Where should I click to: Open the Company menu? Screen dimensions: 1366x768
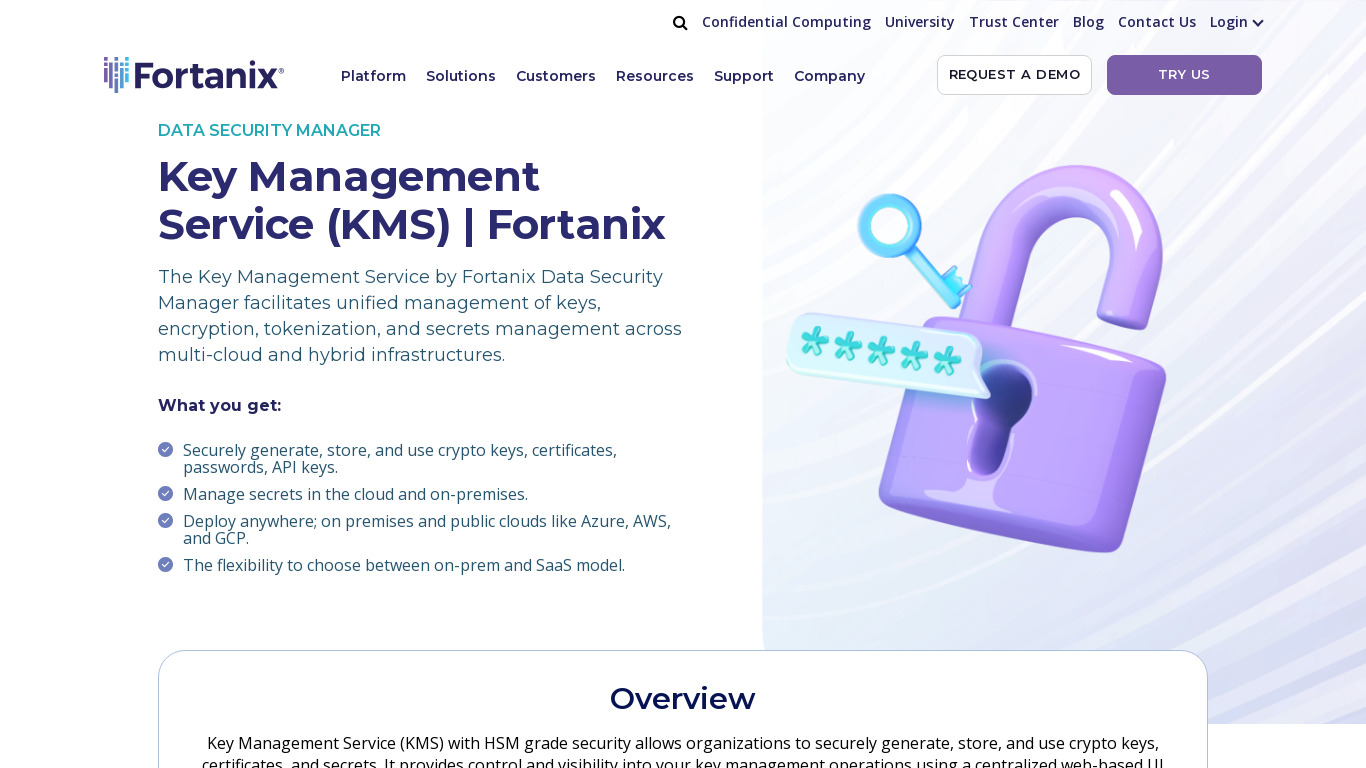(x=830, y=76)
